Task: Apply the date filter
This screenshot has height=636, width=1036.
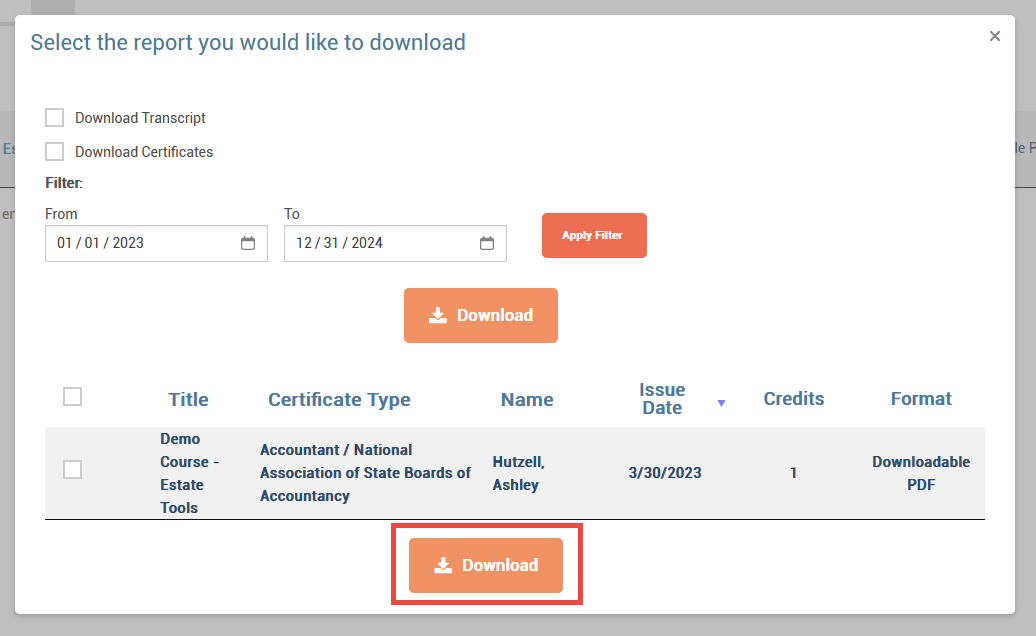Action: click(x=594, y=235)
